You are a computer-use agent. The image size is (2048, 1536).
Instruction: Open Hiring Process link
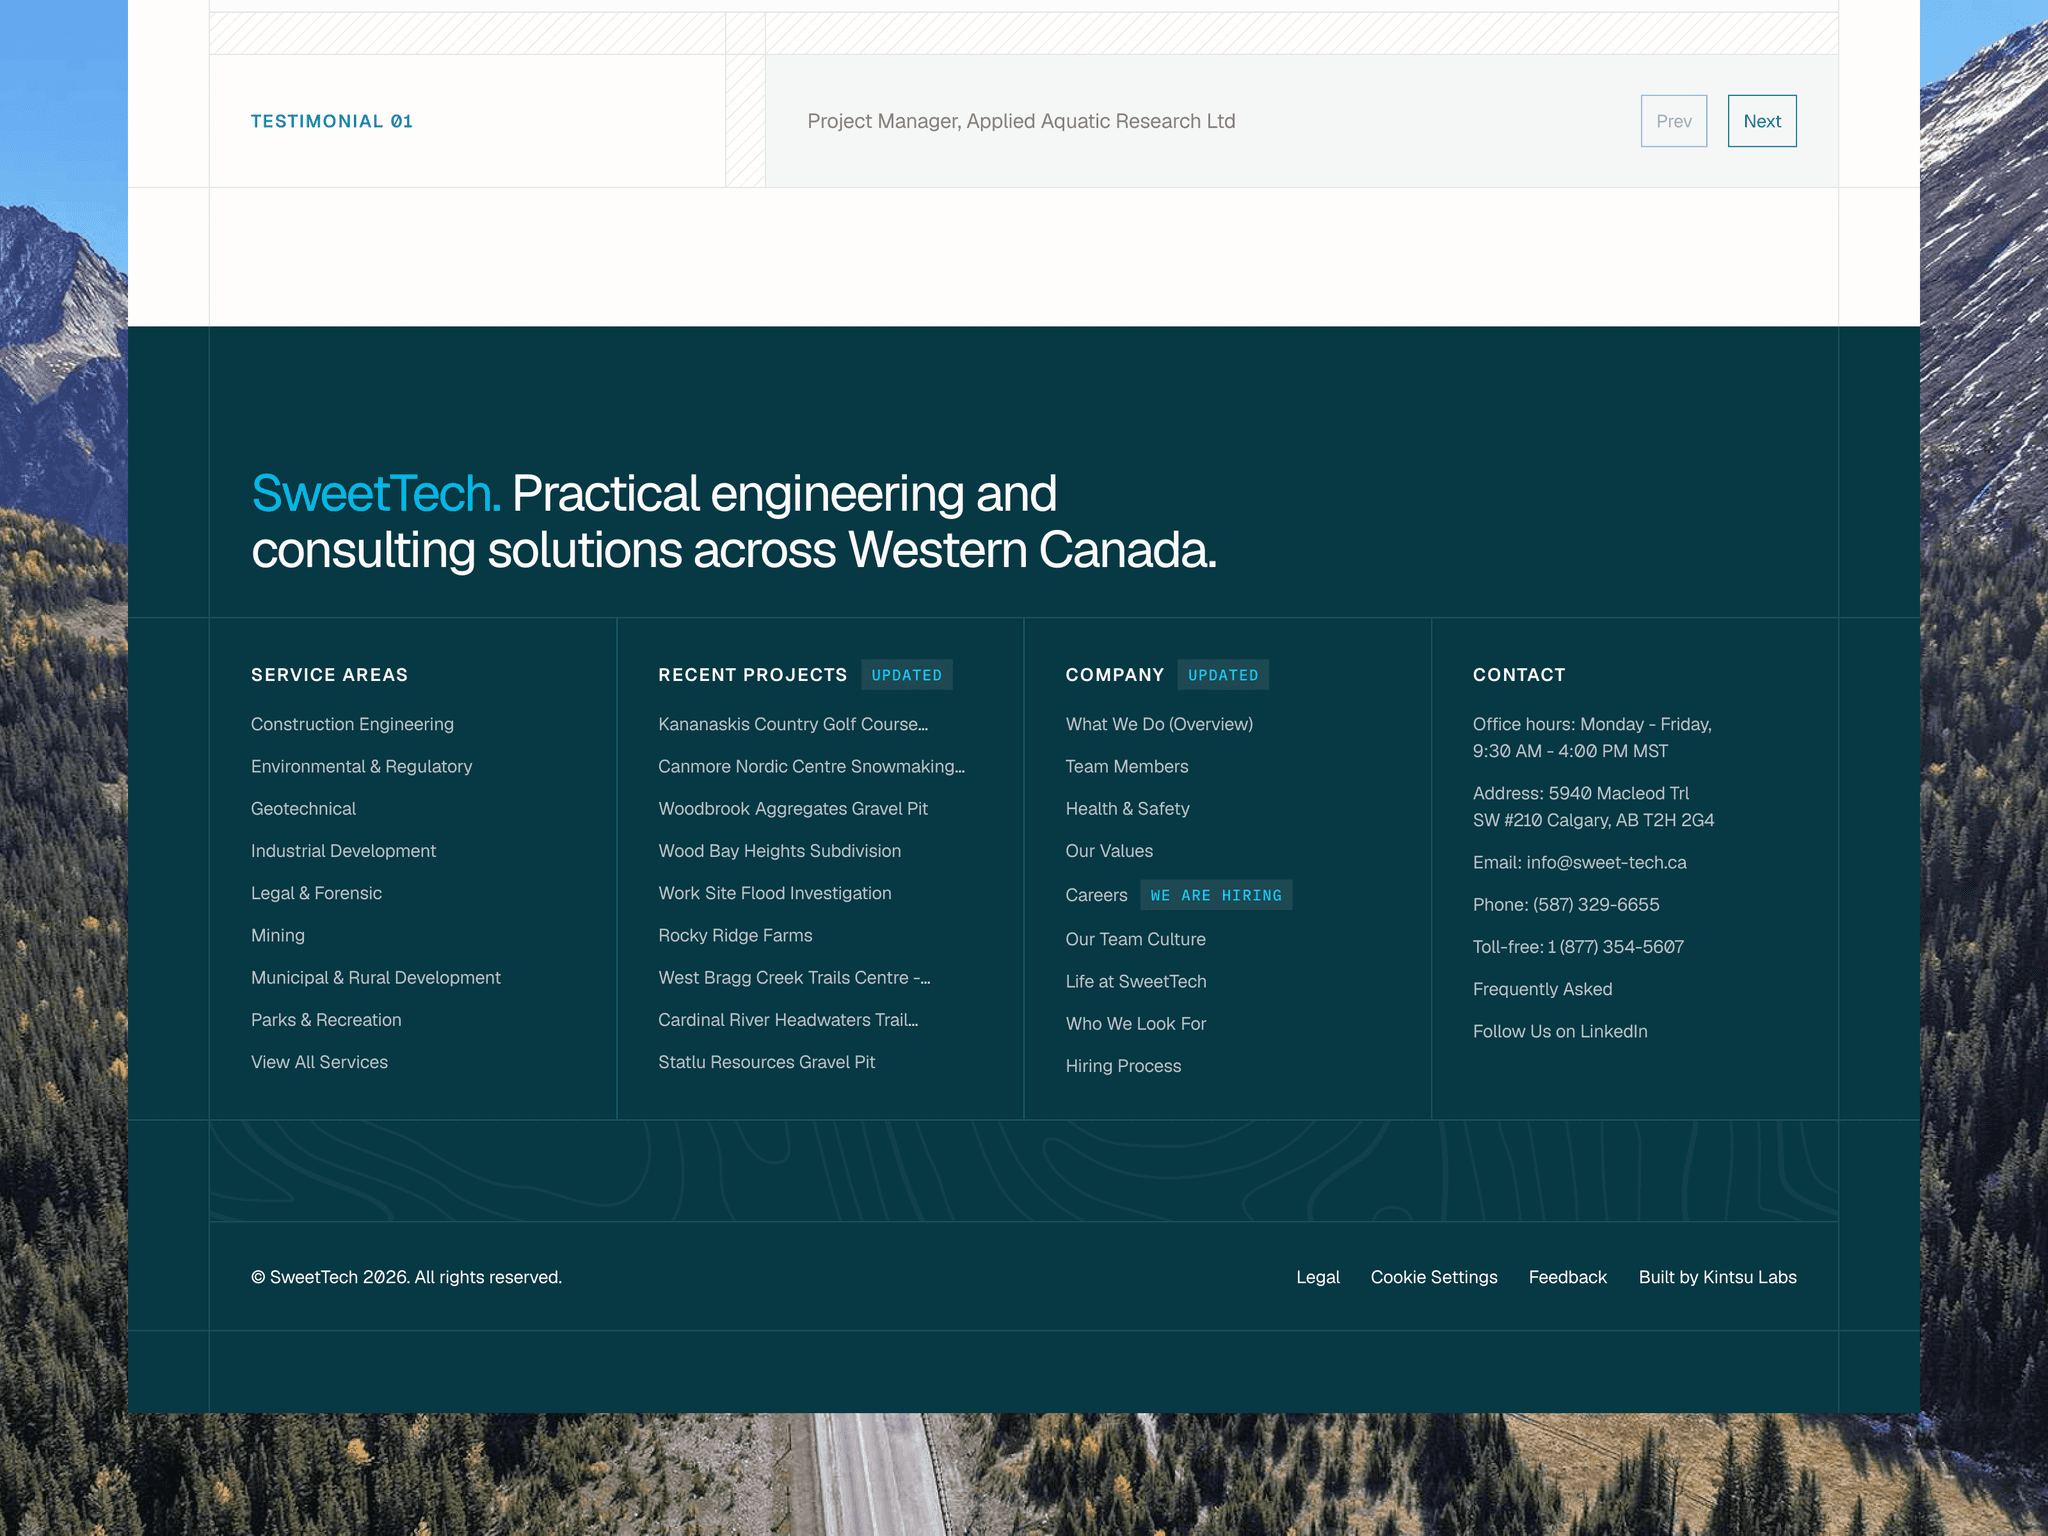(1123, 1066)
